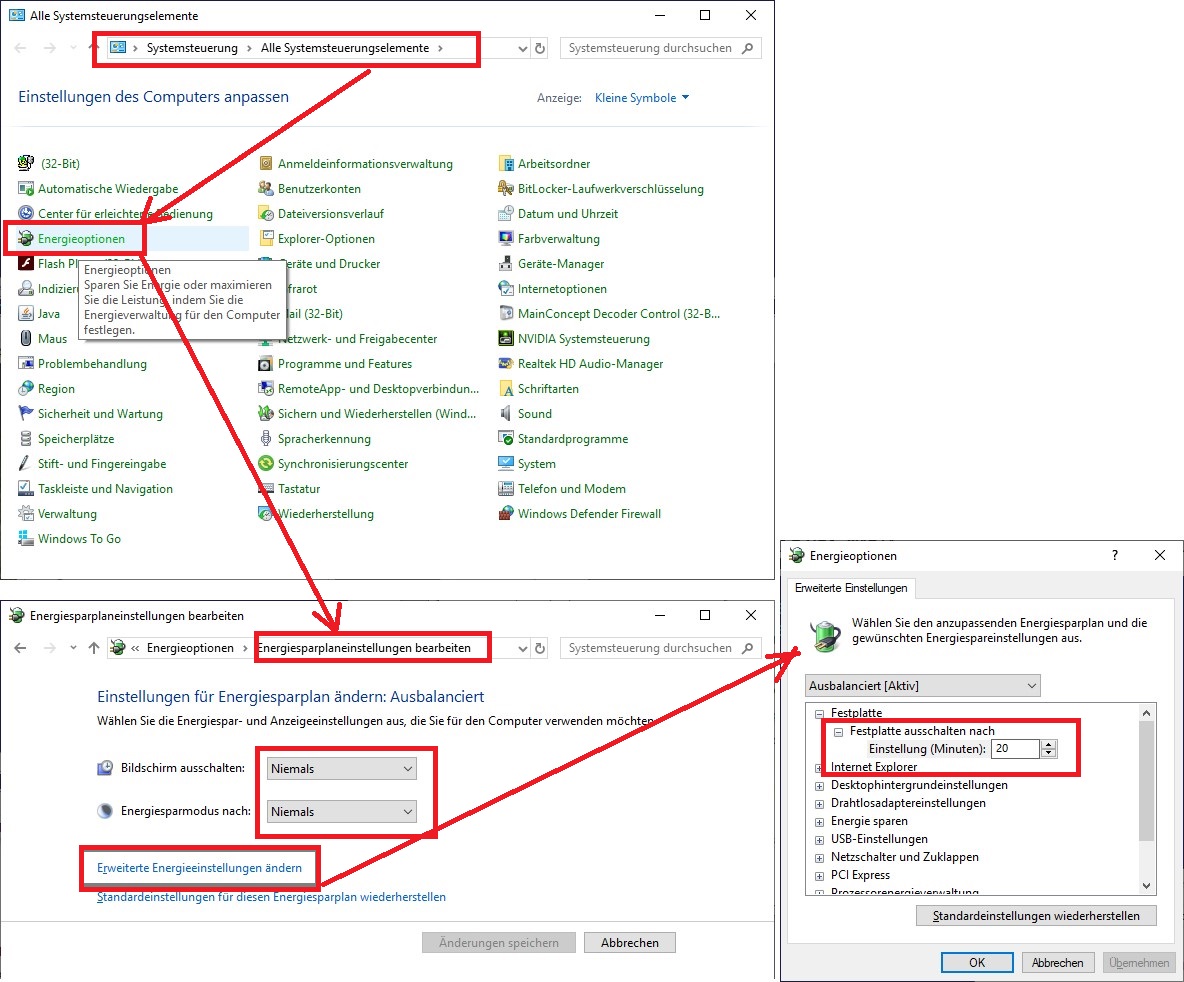Image resolution: width=1184 pixels, height=982 pixels.
Task: Click the Problembehandlung icon
Action: [x=26, y=363]
